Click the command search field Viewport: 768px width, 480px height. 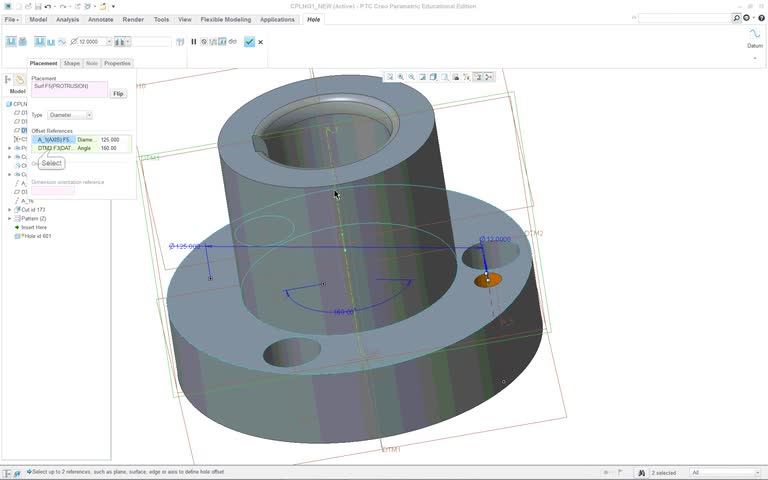coord(685,18)
